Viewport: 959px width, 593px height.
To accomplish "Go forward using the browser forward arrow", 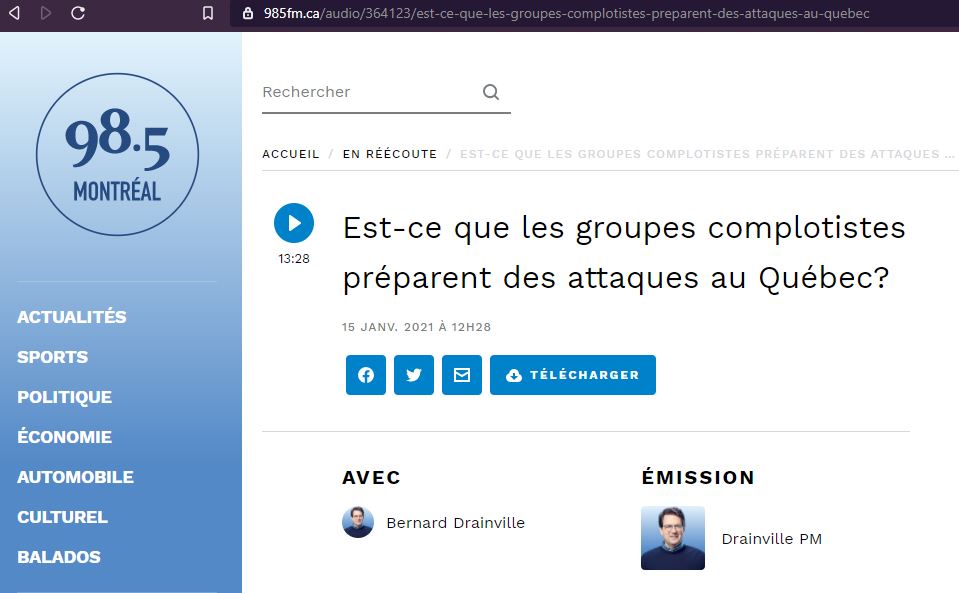I will coord(46,13).
